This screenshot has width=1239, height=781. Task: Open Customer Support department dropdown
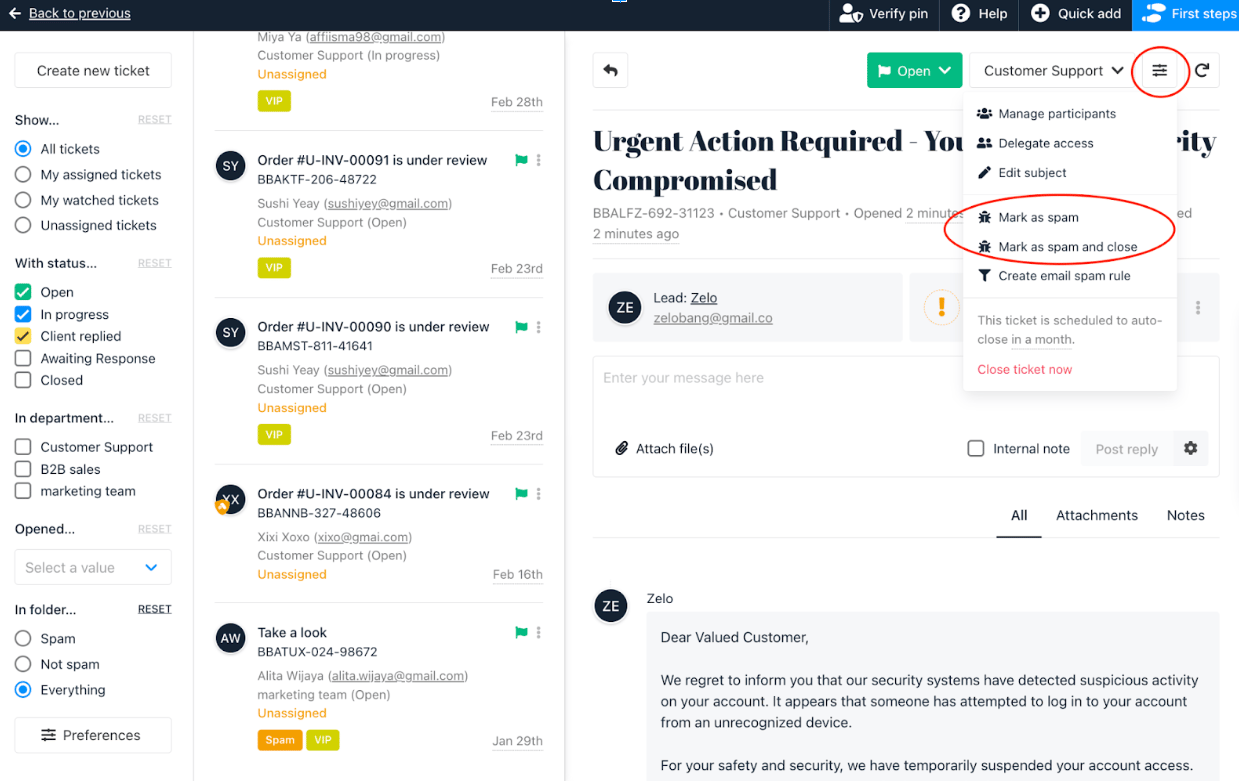[x=1053, y=71]
